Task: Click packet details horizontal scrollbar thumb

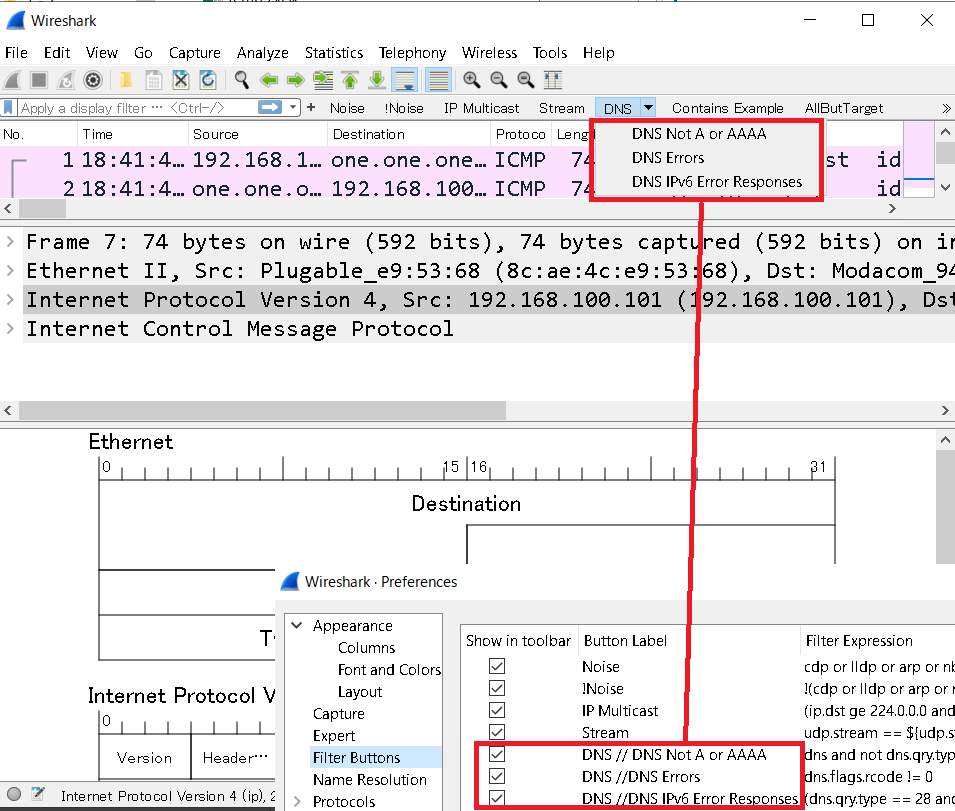Action: point(263,410)
